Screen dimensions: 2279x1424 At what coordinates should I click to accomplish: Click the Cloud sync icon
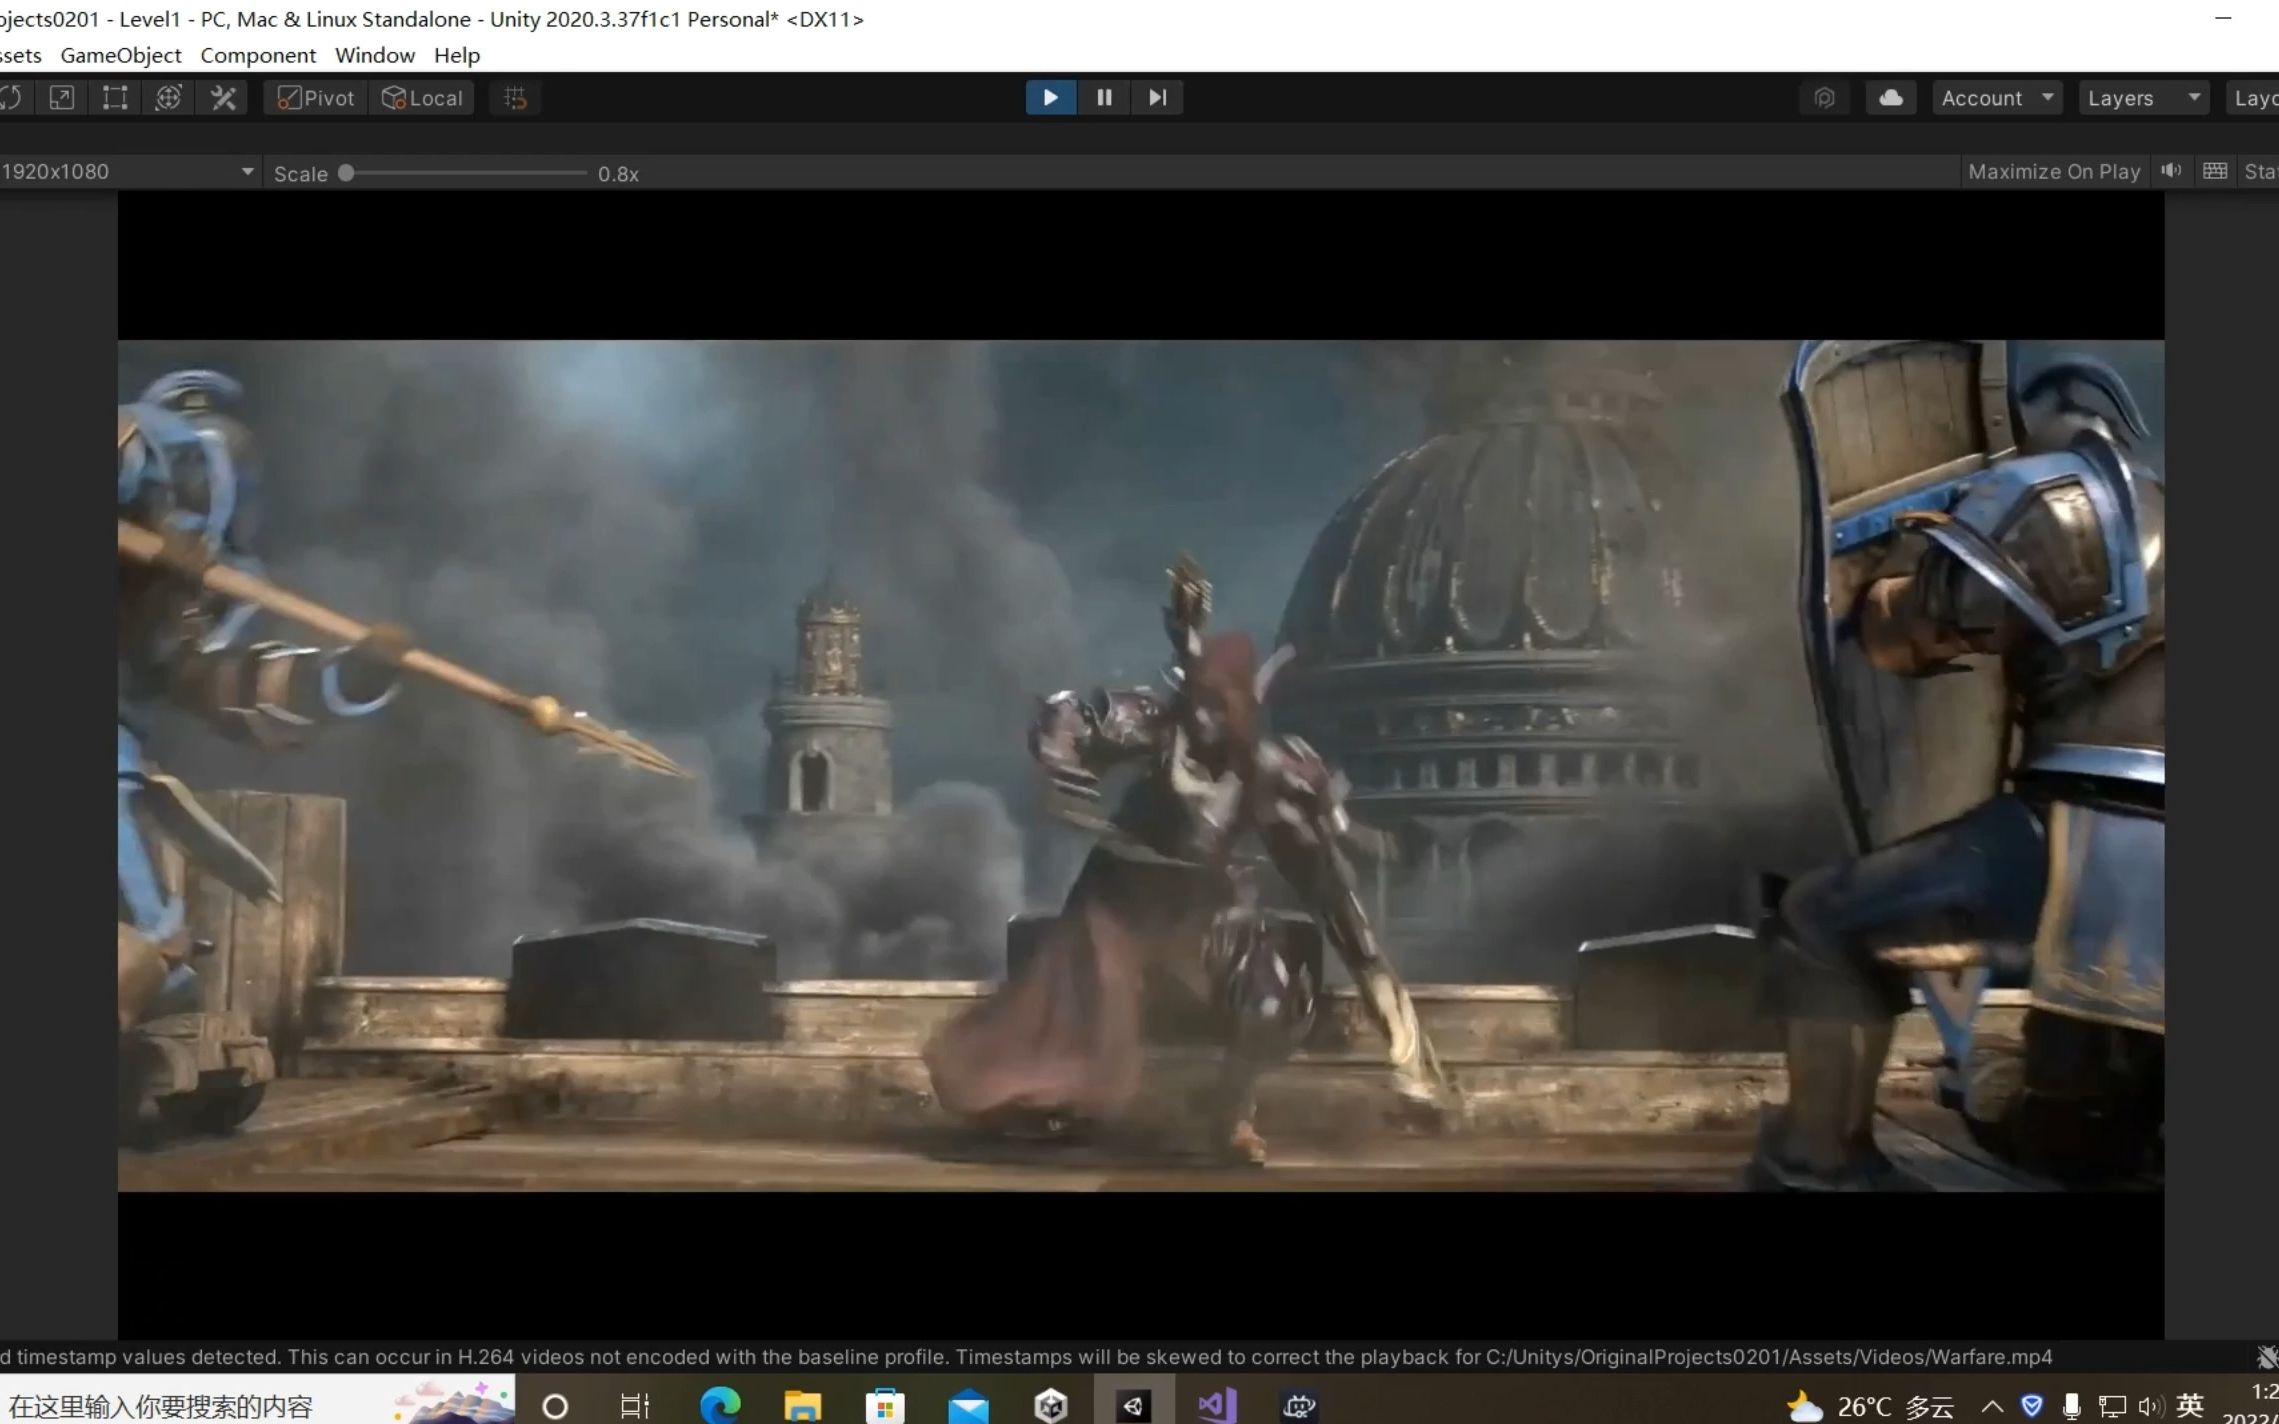1889,97
